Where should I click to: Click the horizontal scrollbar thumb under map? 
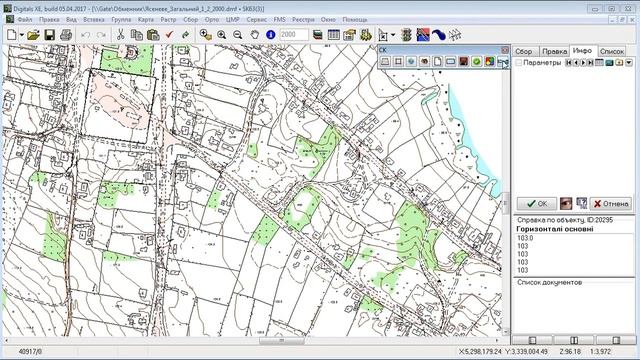click(282, 340)
